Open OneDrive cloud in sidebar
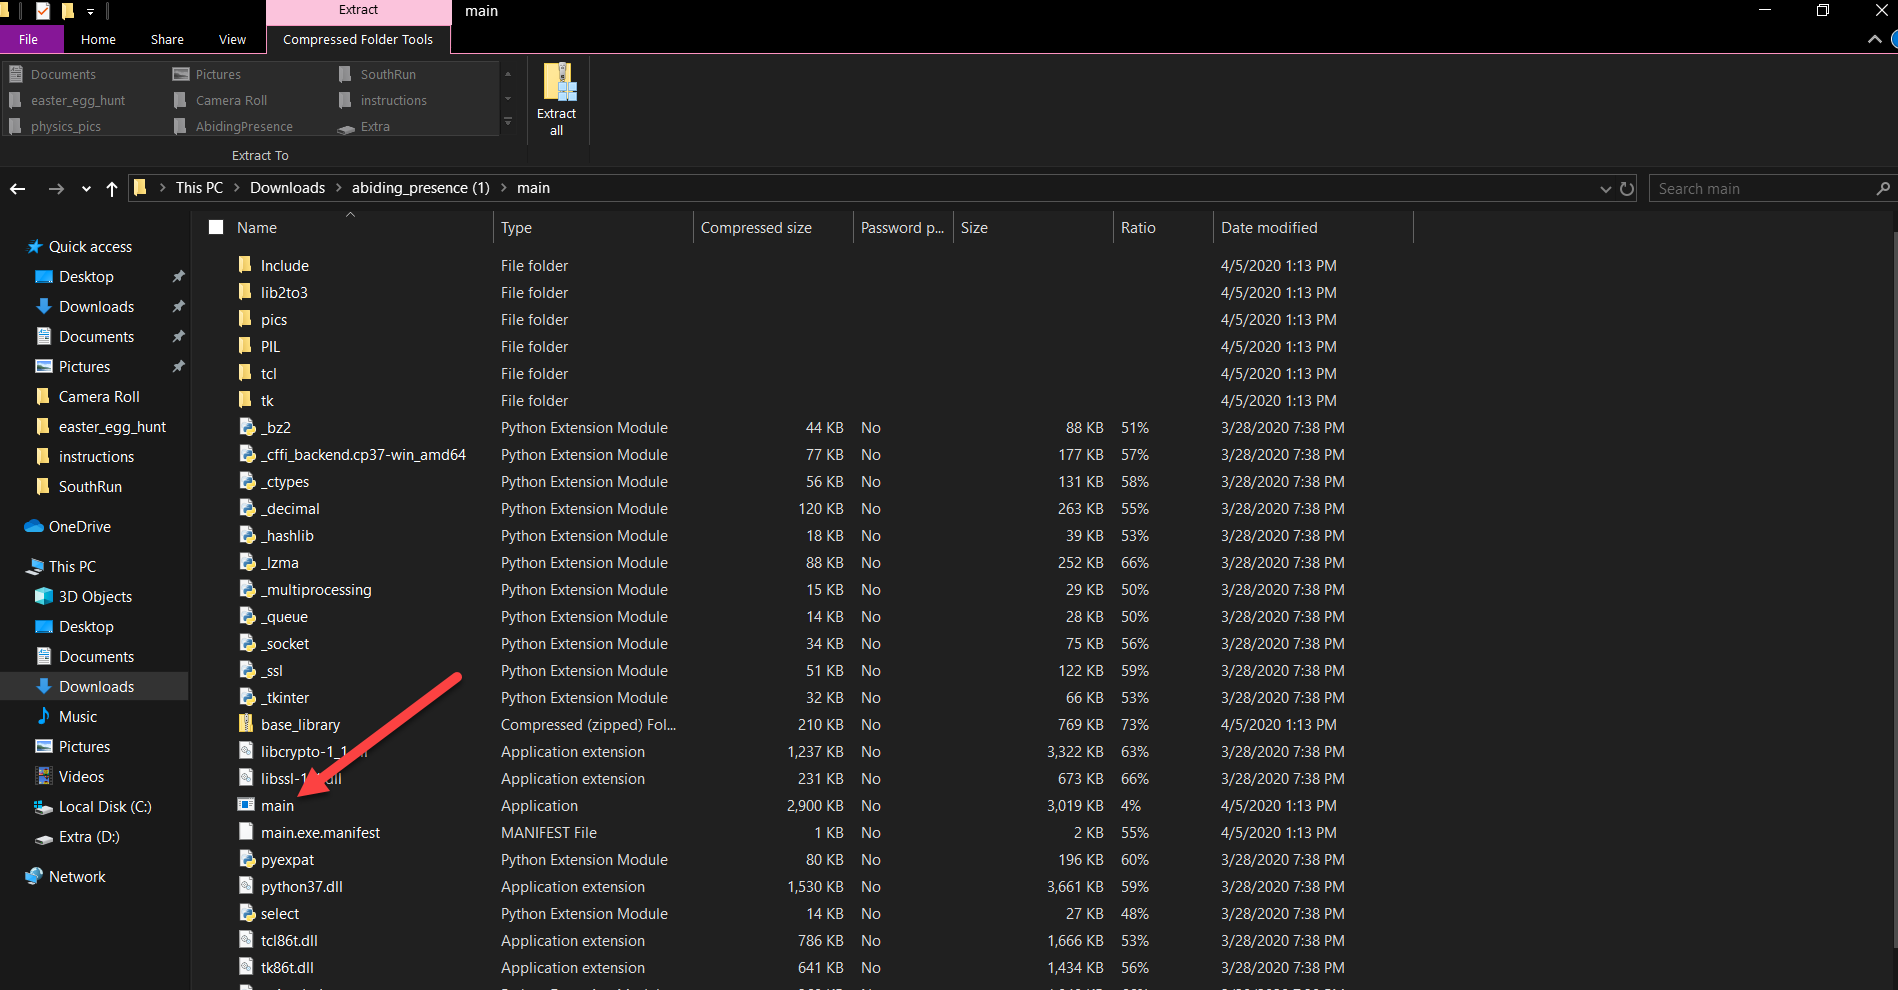The width and height of the screenshot is (1898, 990). 34,526
